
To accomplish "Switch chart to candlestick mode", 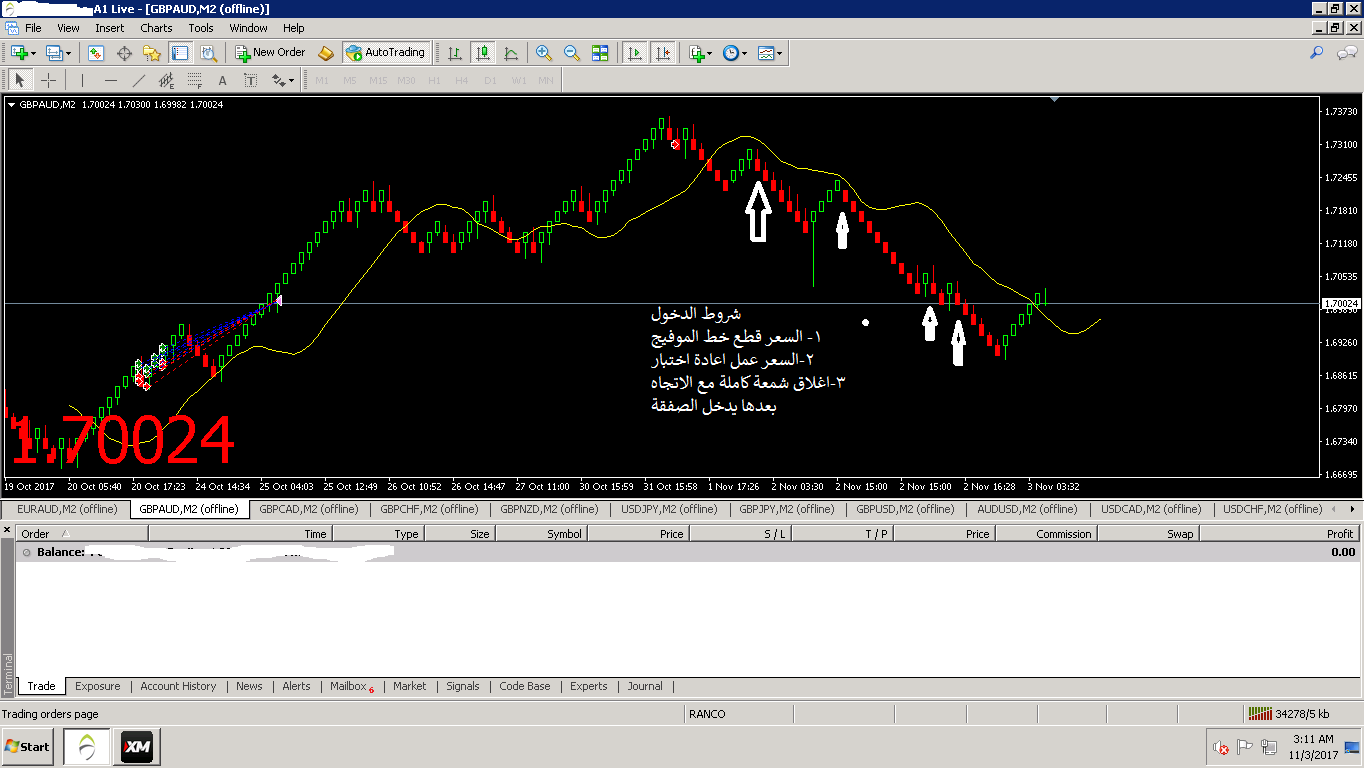I will click(483, 53).
